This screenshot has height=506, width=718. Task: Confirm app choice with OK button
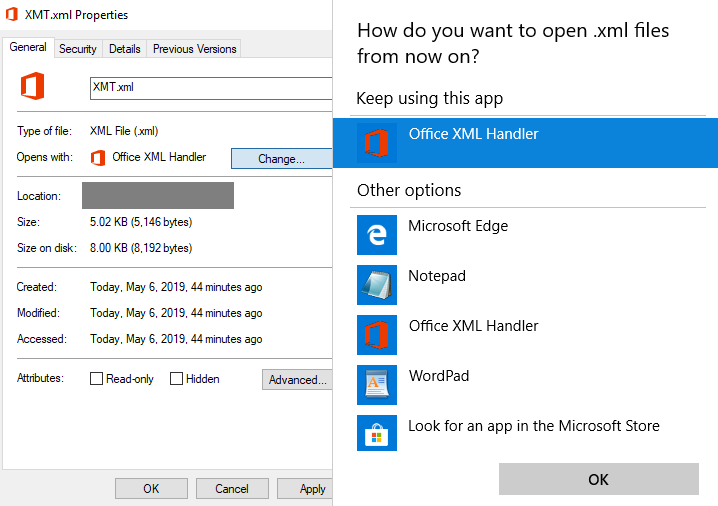point(598,479)
